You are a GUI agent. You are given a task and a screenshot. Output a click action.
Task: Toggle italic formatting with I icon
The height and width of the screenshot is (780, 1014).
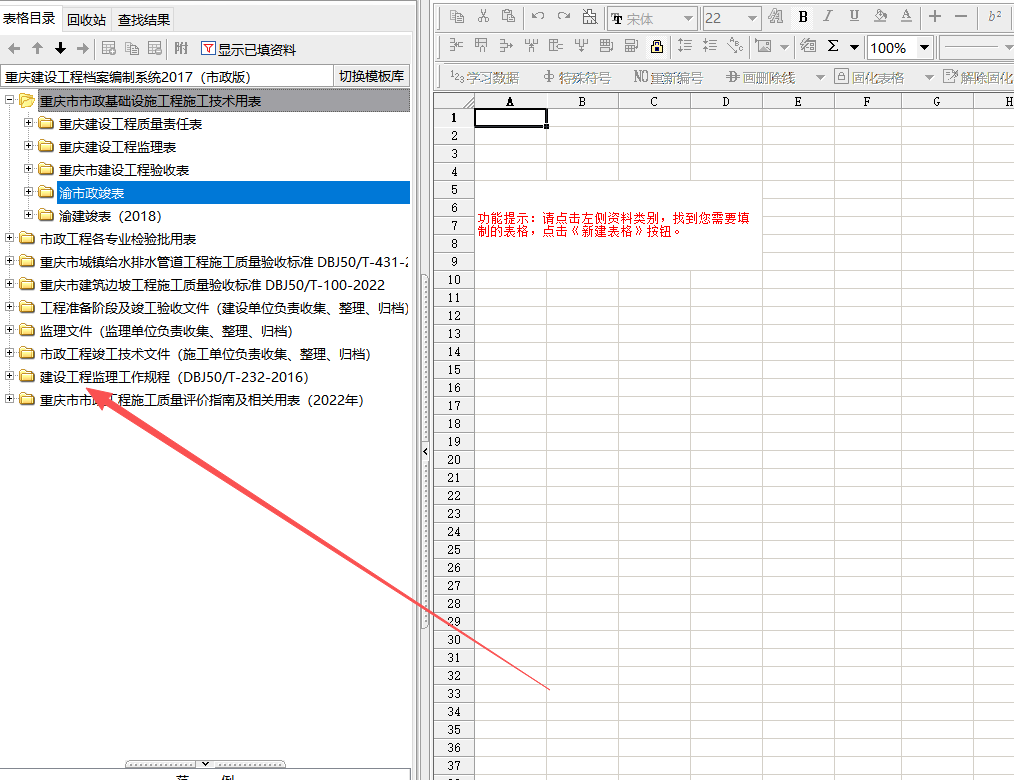coord(828,17)
